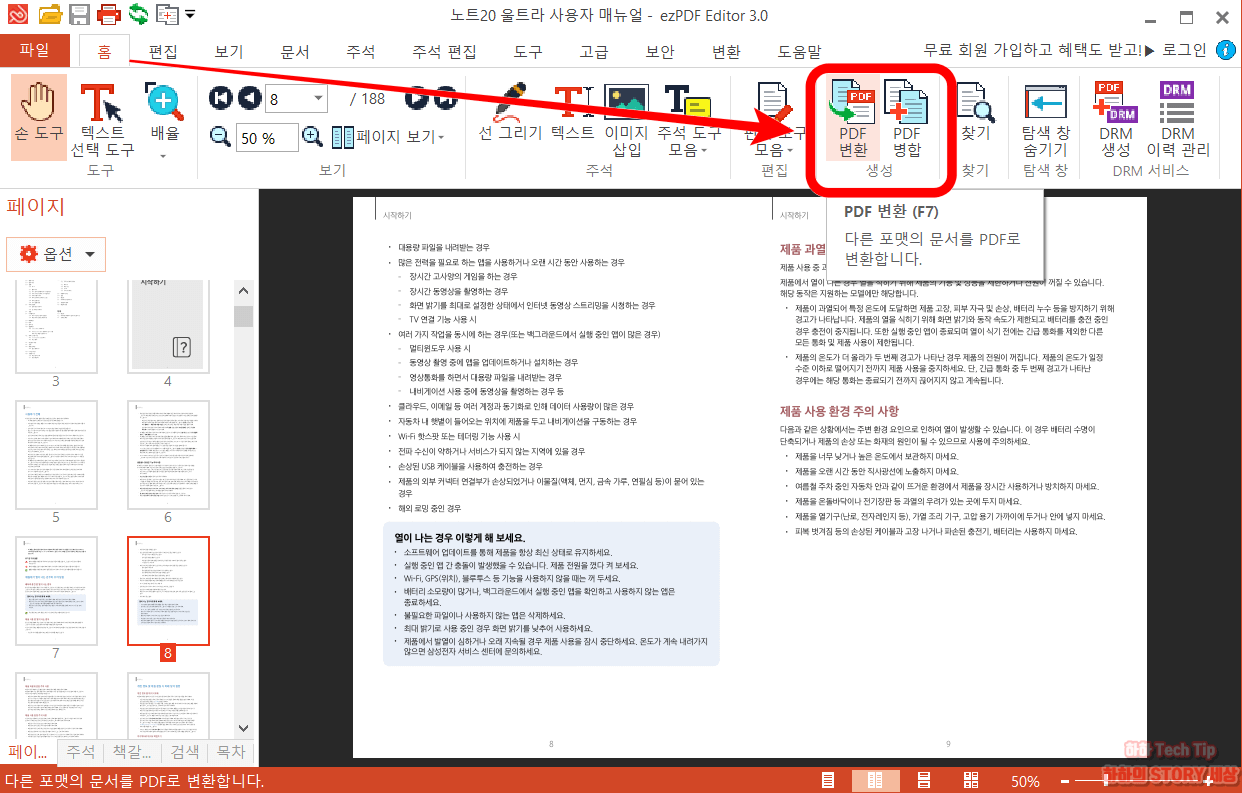Click thumbnail panel scroll-up arrow
This screenshot has width=1242, height=793.
243,291
